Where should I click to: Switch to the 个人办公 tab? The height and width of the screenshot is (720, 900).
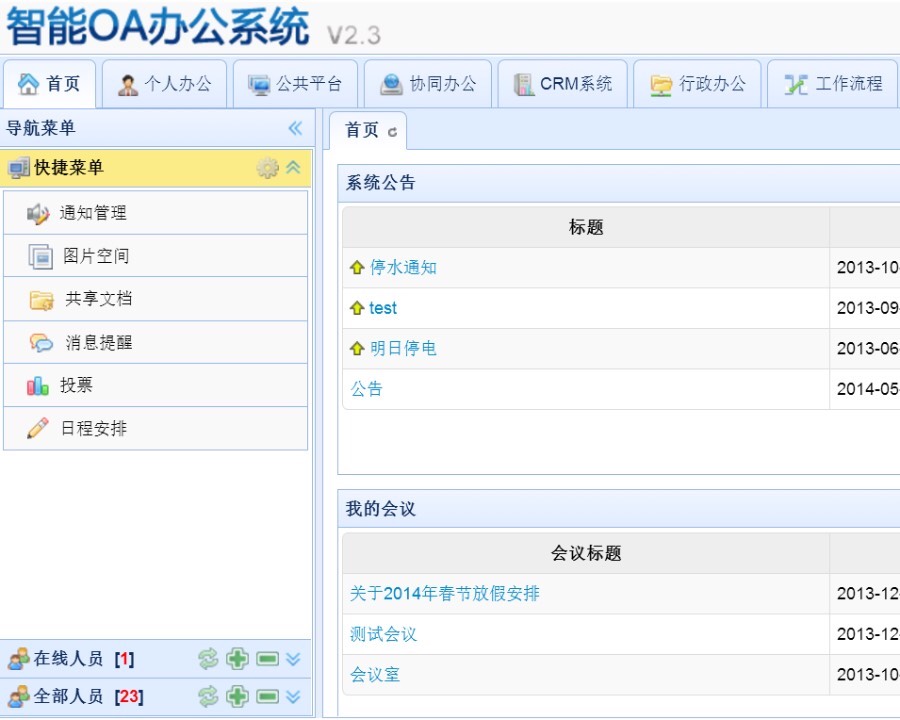166,84
